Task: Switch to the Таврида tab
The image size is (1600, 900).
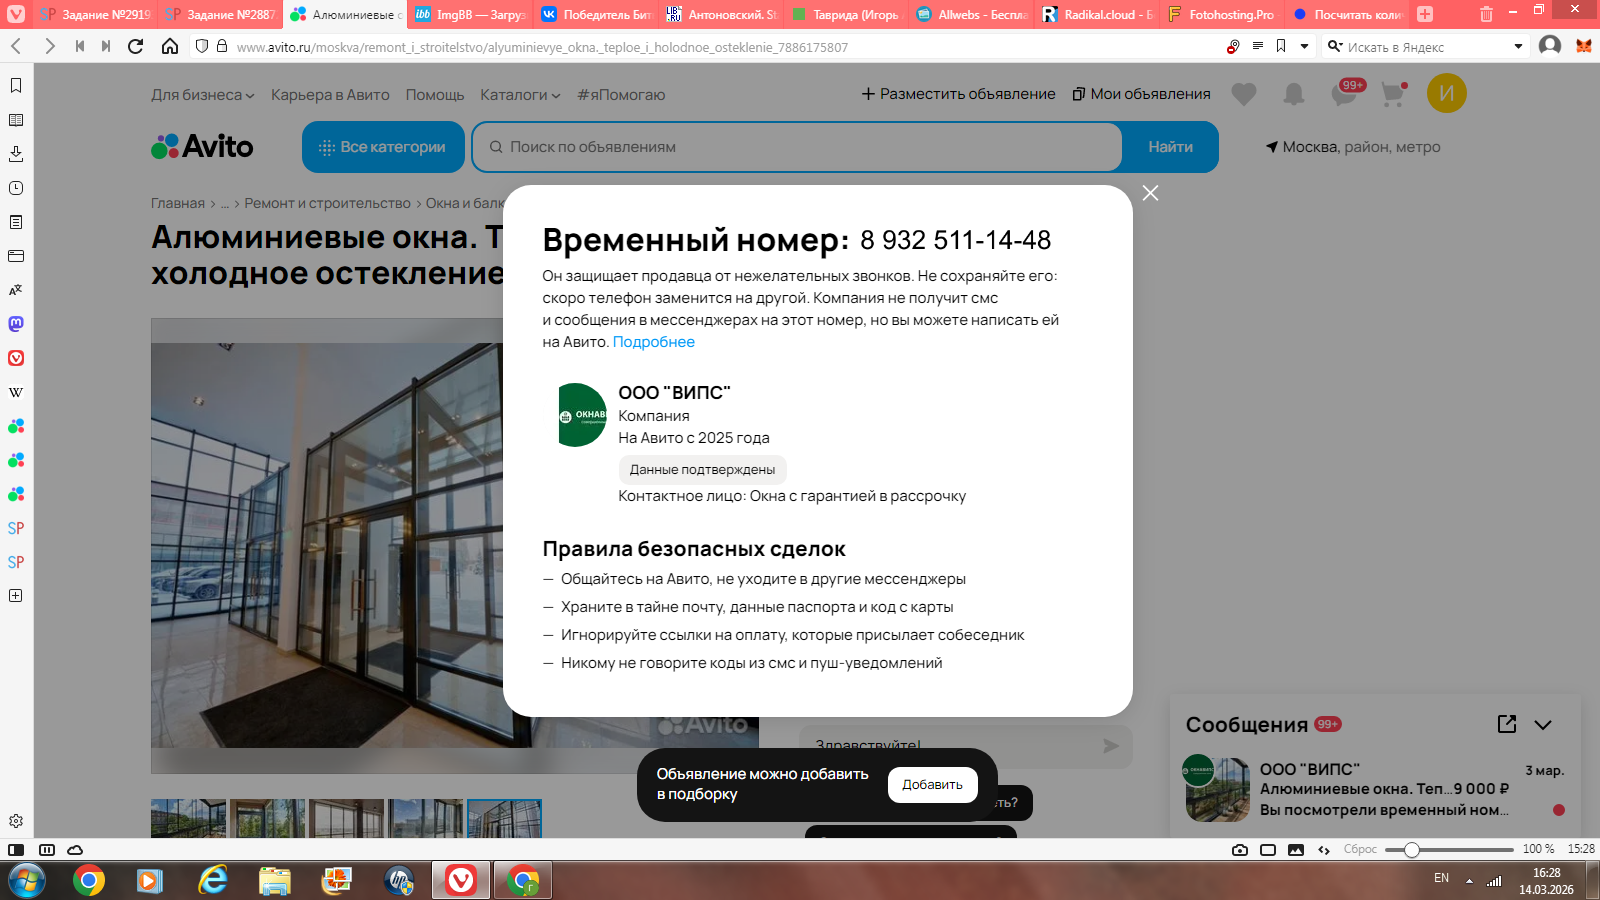Action: (846, 14)
